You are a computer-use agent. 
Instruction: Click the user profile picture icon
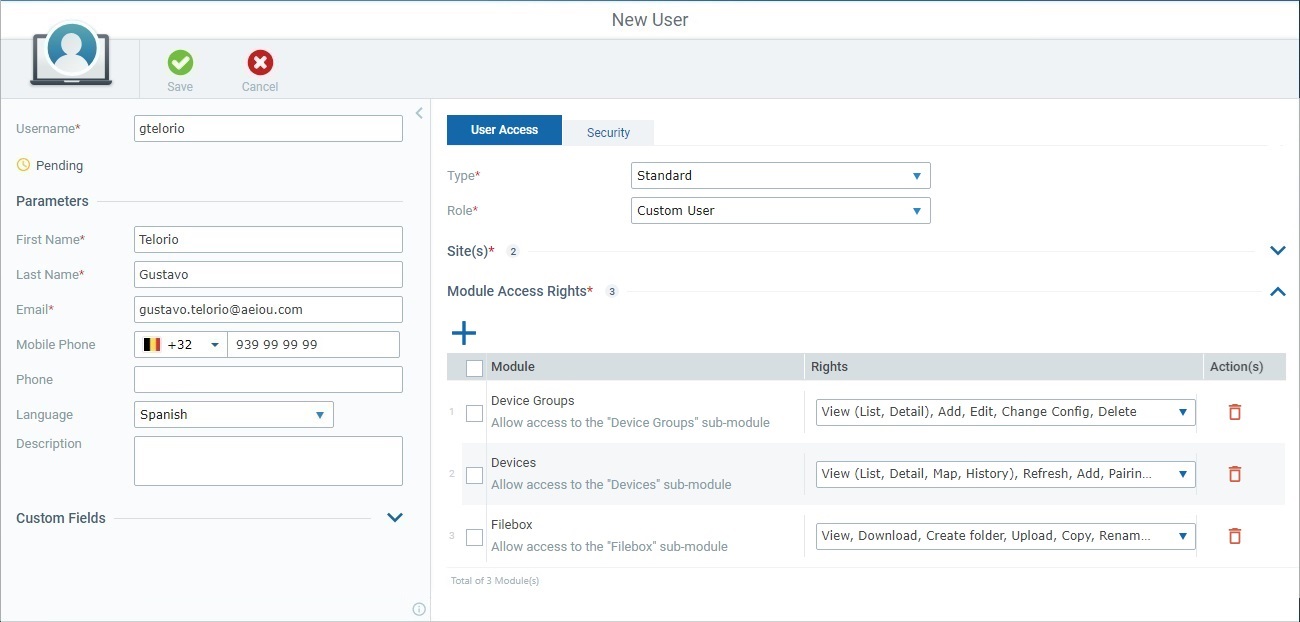70,50
